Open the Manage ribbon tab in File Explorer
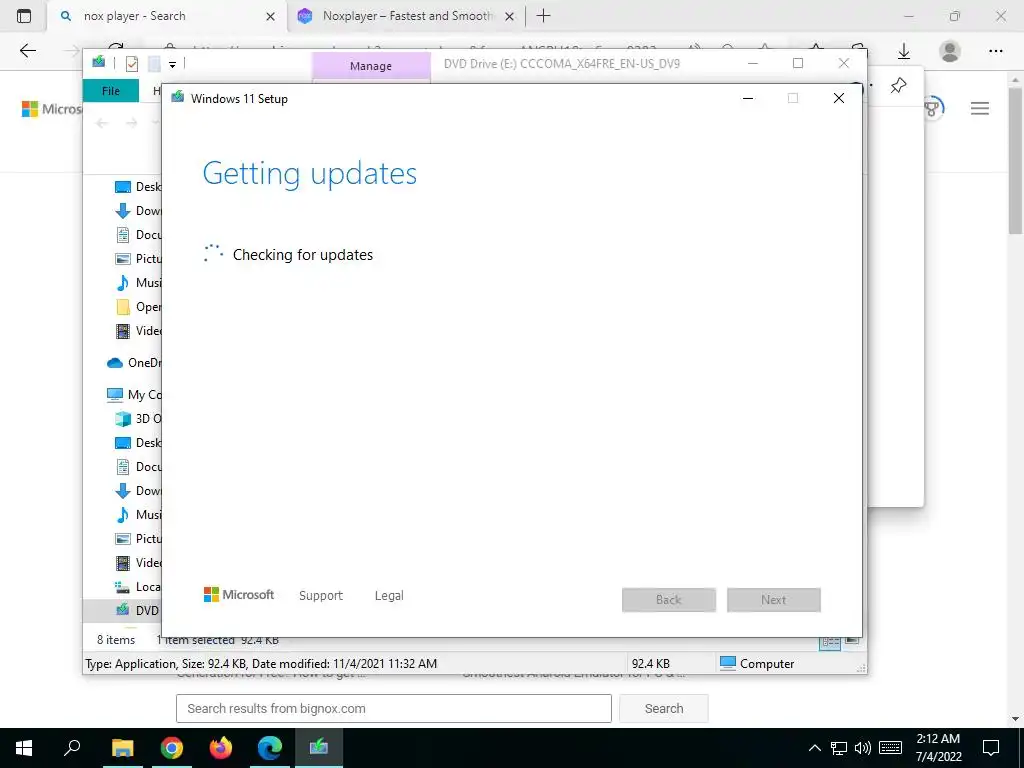 [x=371, y=66]
